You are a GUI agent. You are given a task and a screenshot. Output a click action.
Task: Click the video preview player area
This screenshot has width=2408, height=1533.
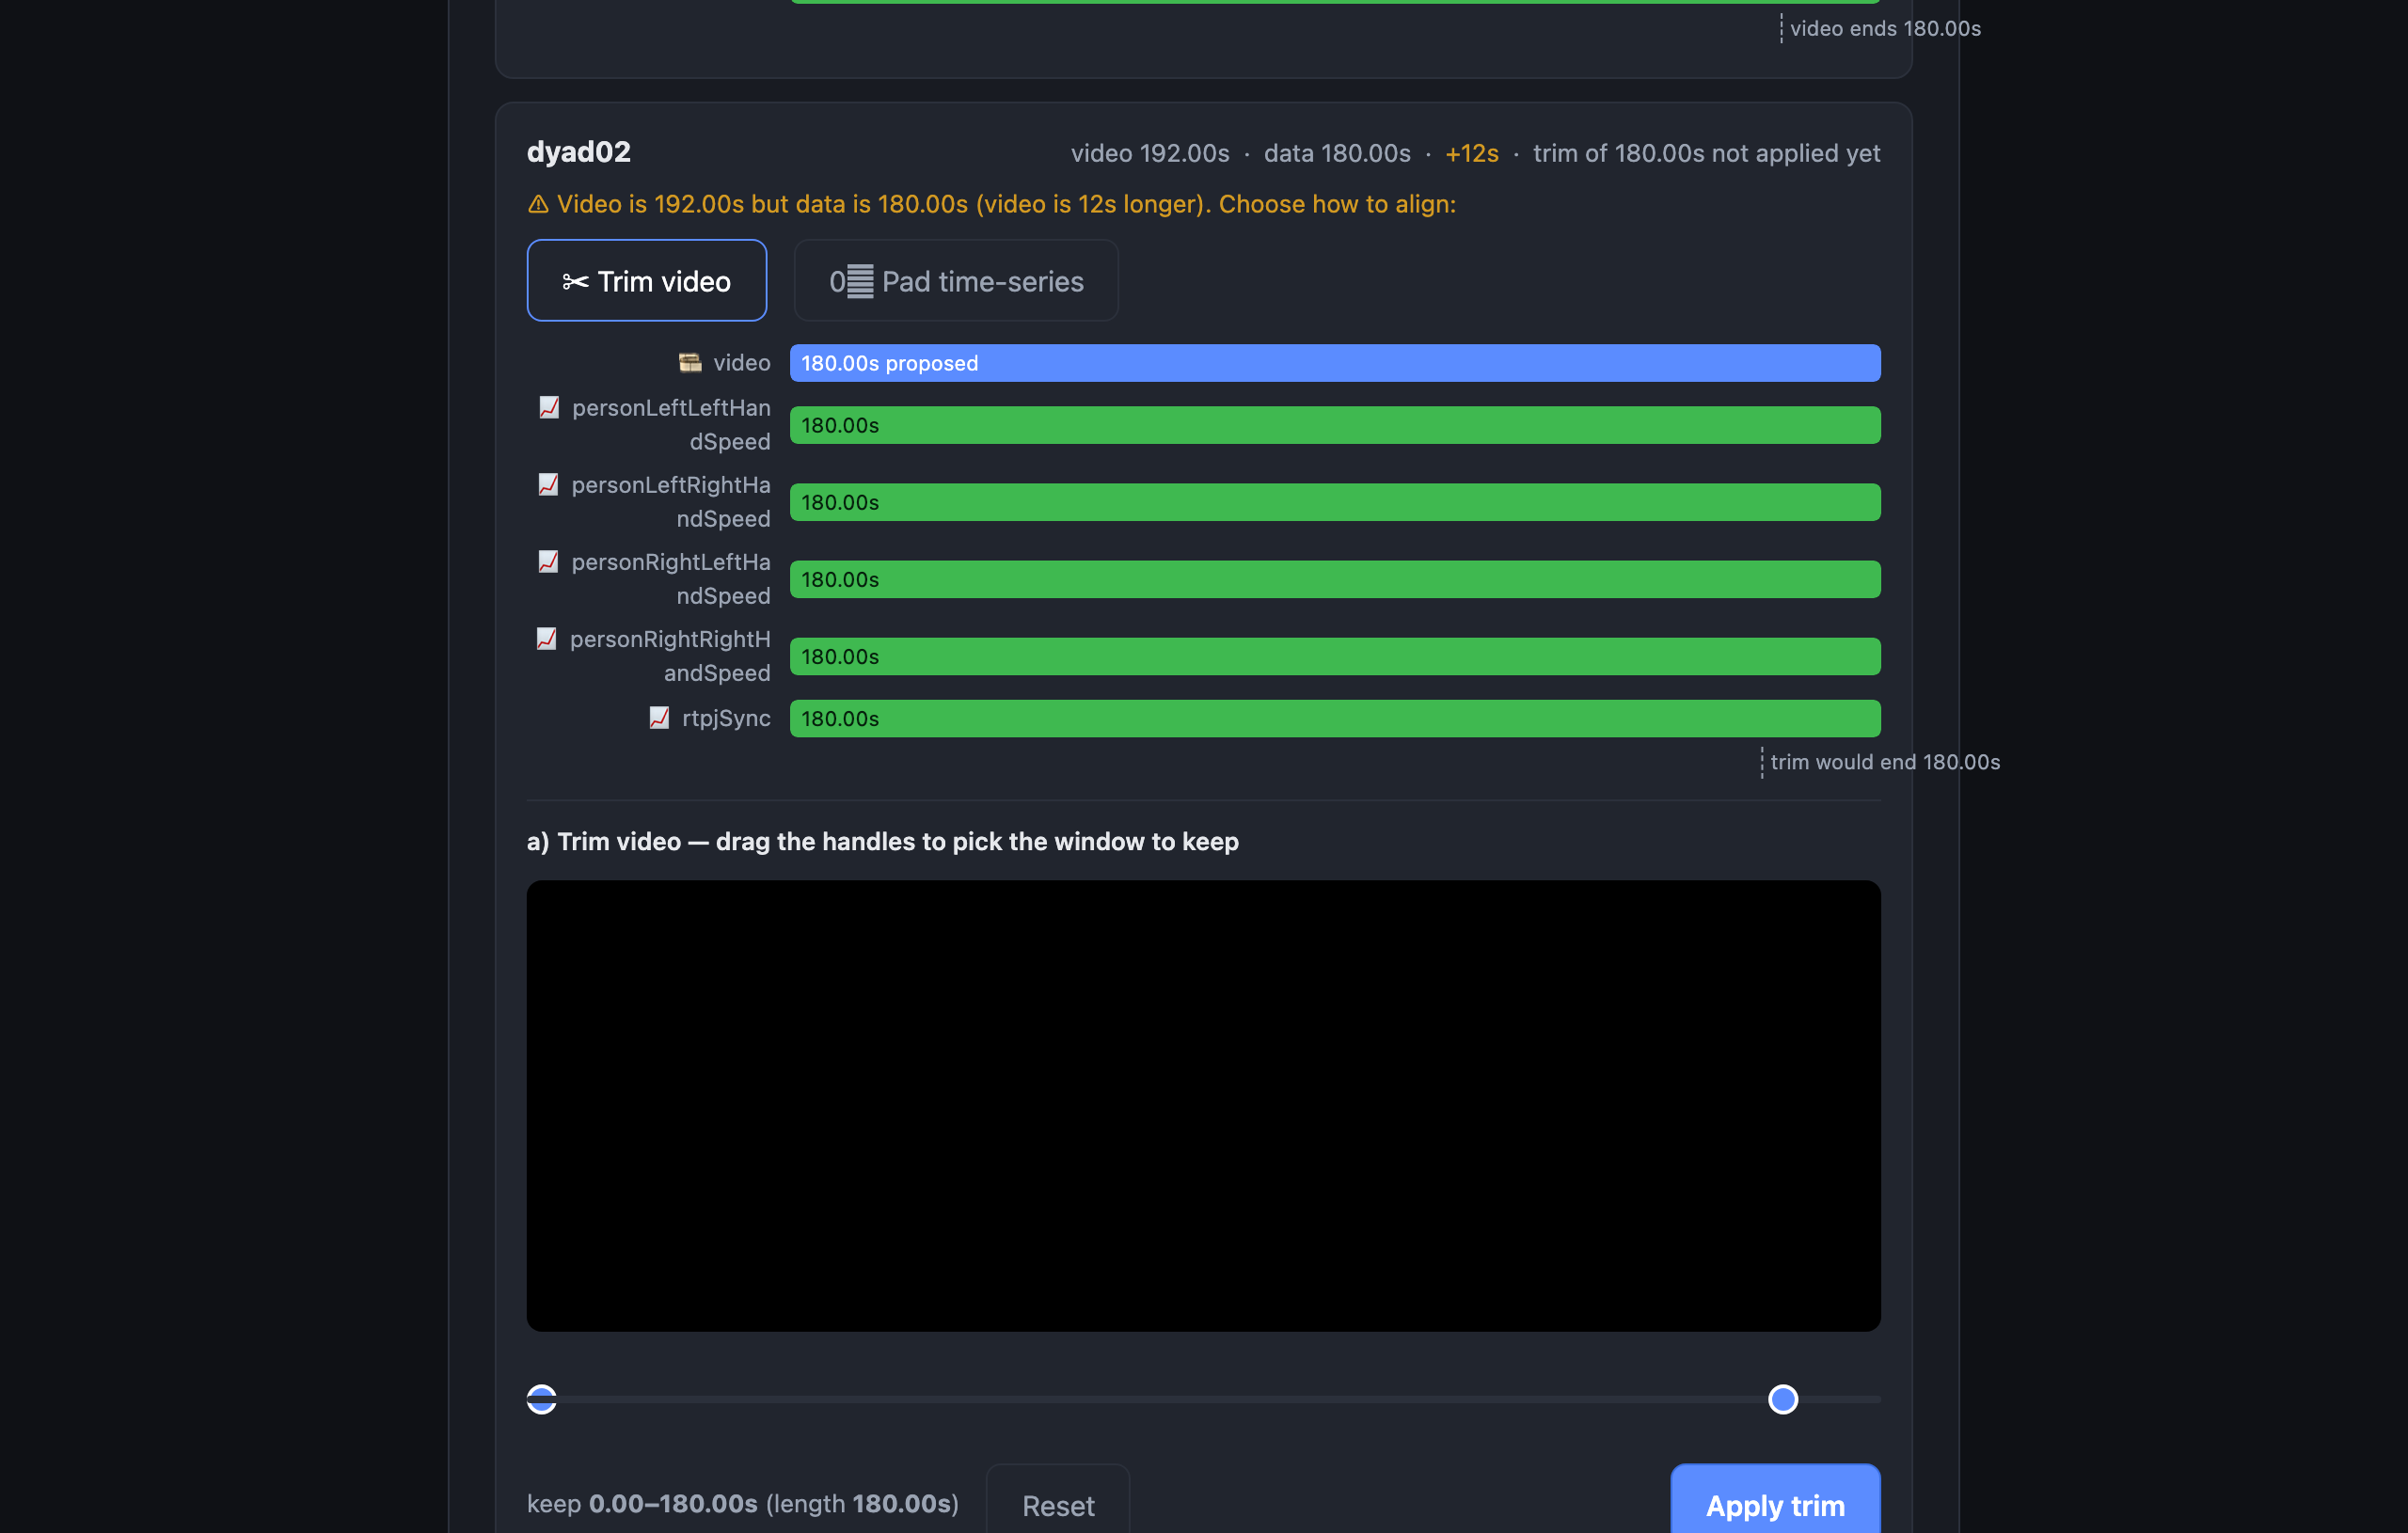1203,1105
